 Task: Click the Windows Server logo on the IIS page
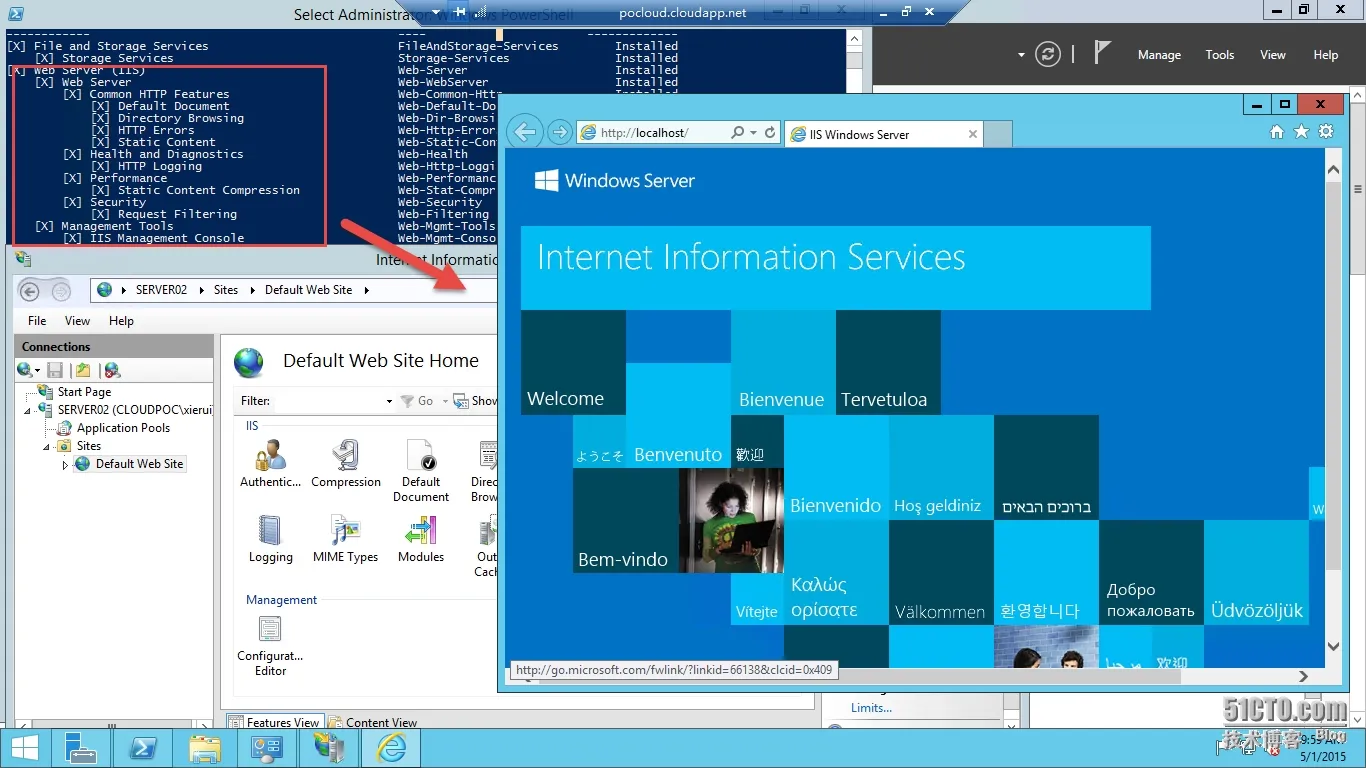click(614, 181)
